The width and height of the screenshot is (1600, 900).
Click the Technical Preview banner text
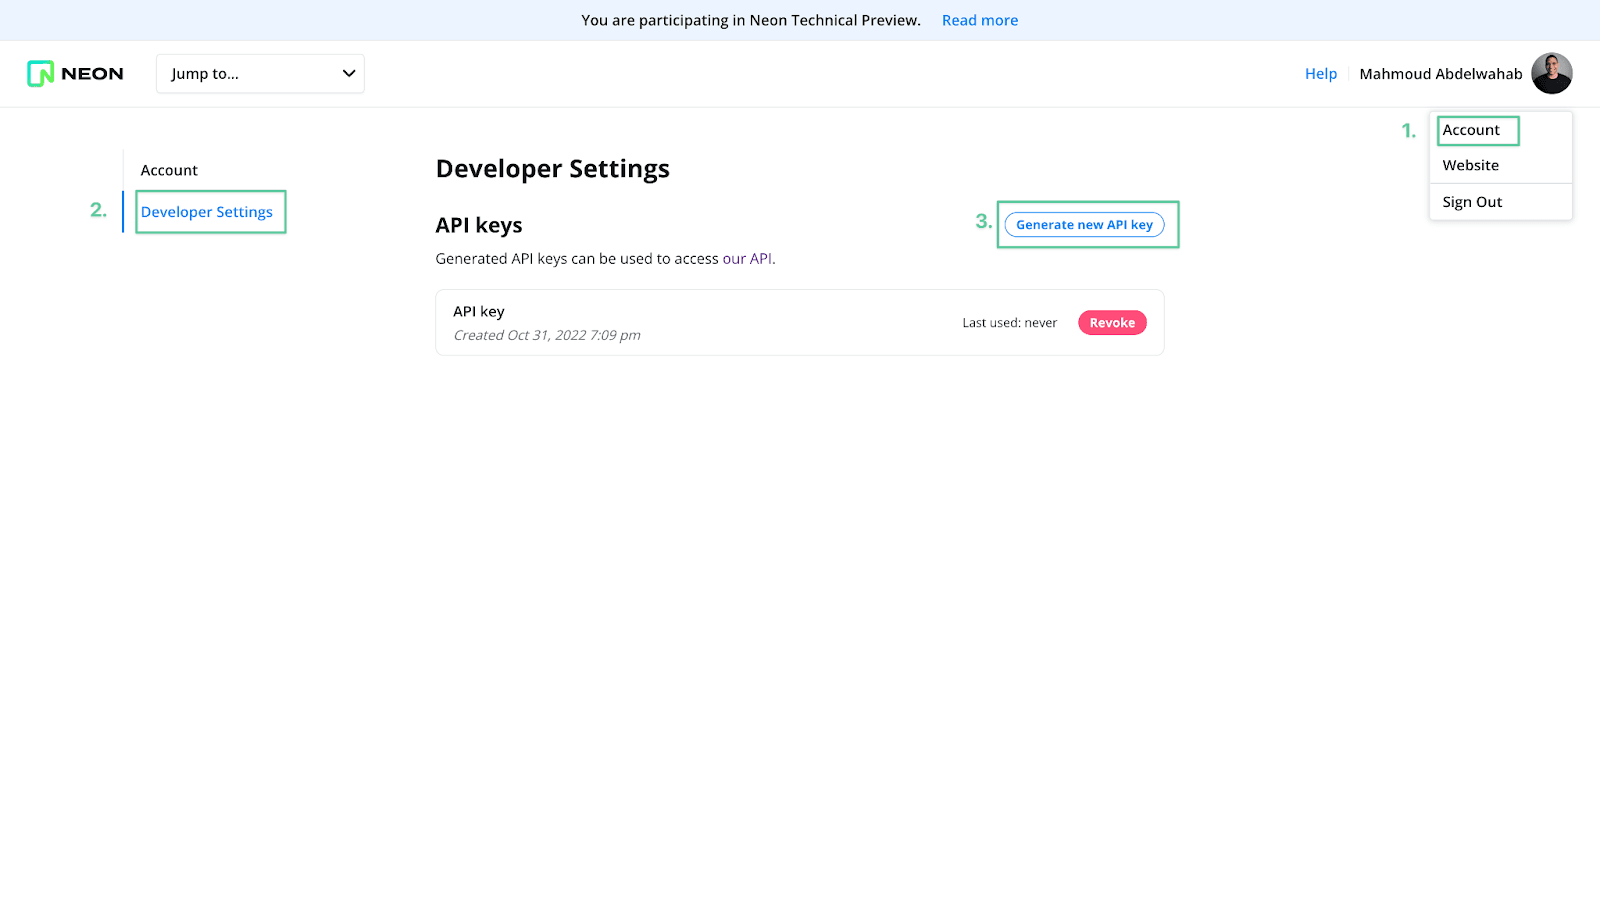click(x=750, y=20)
